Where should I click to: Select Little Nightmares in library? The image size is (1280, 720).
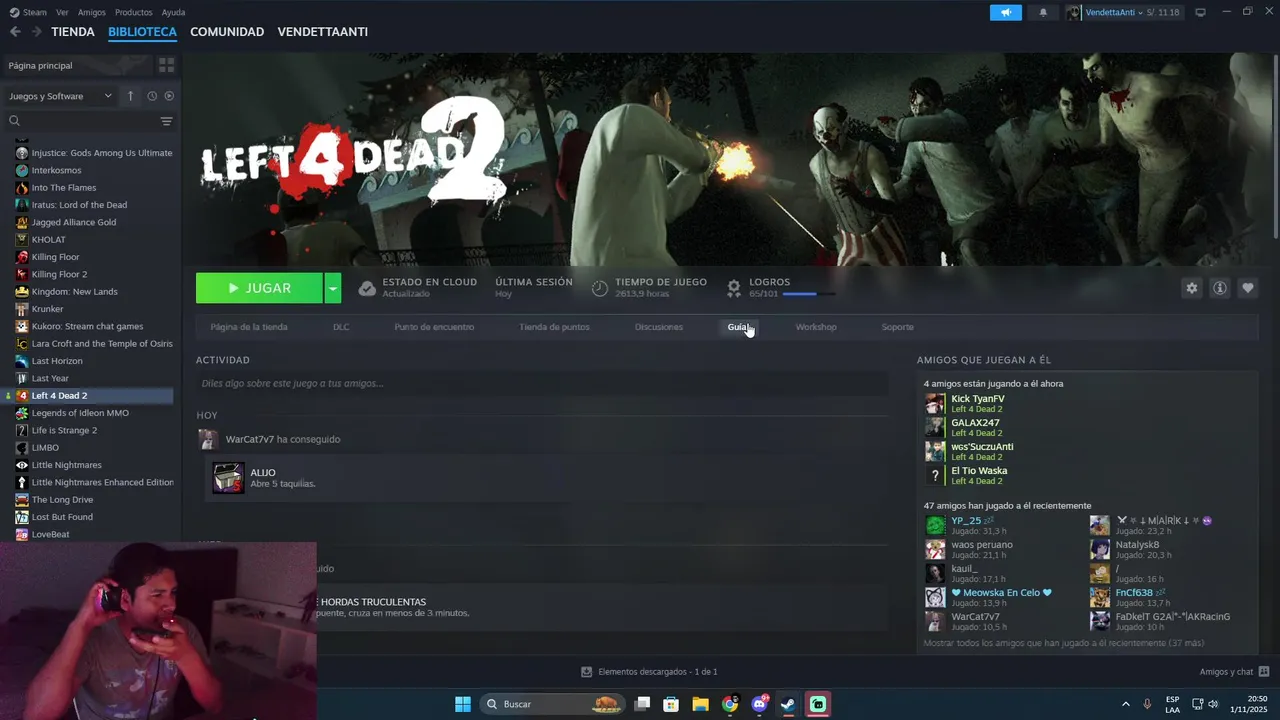(66, 465)
